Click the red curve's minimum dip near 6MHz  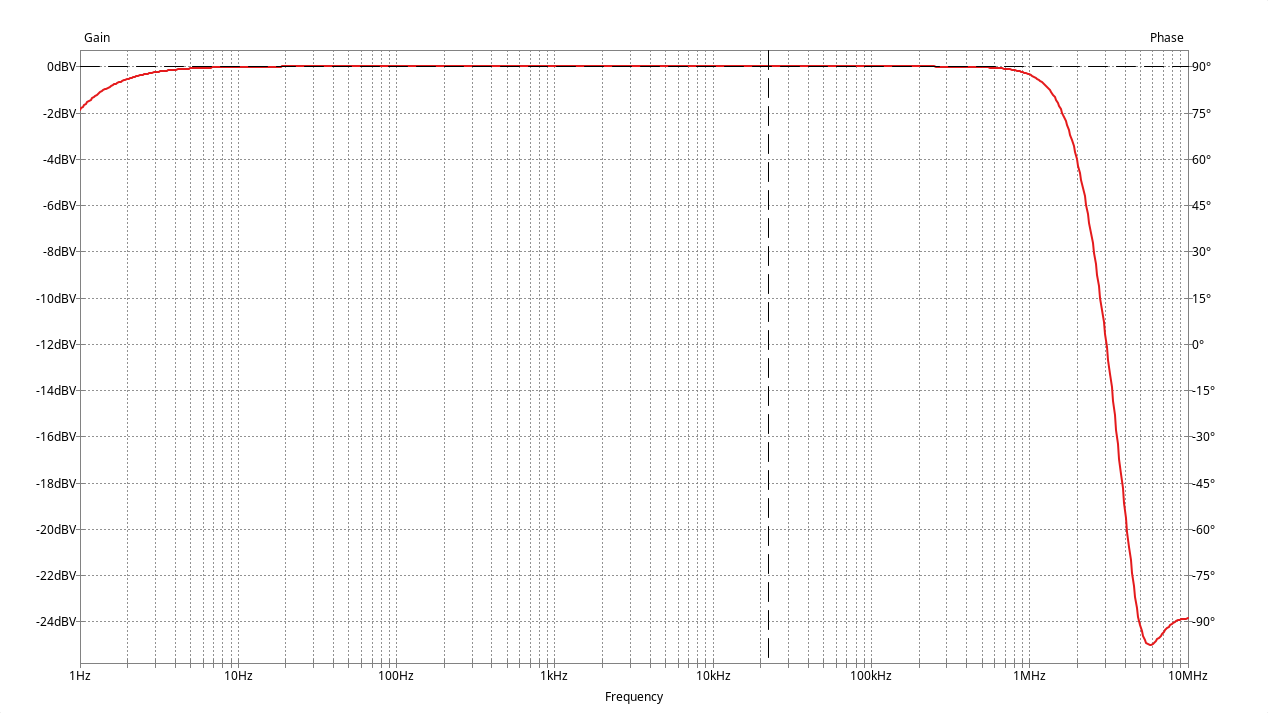[1150, 644]
